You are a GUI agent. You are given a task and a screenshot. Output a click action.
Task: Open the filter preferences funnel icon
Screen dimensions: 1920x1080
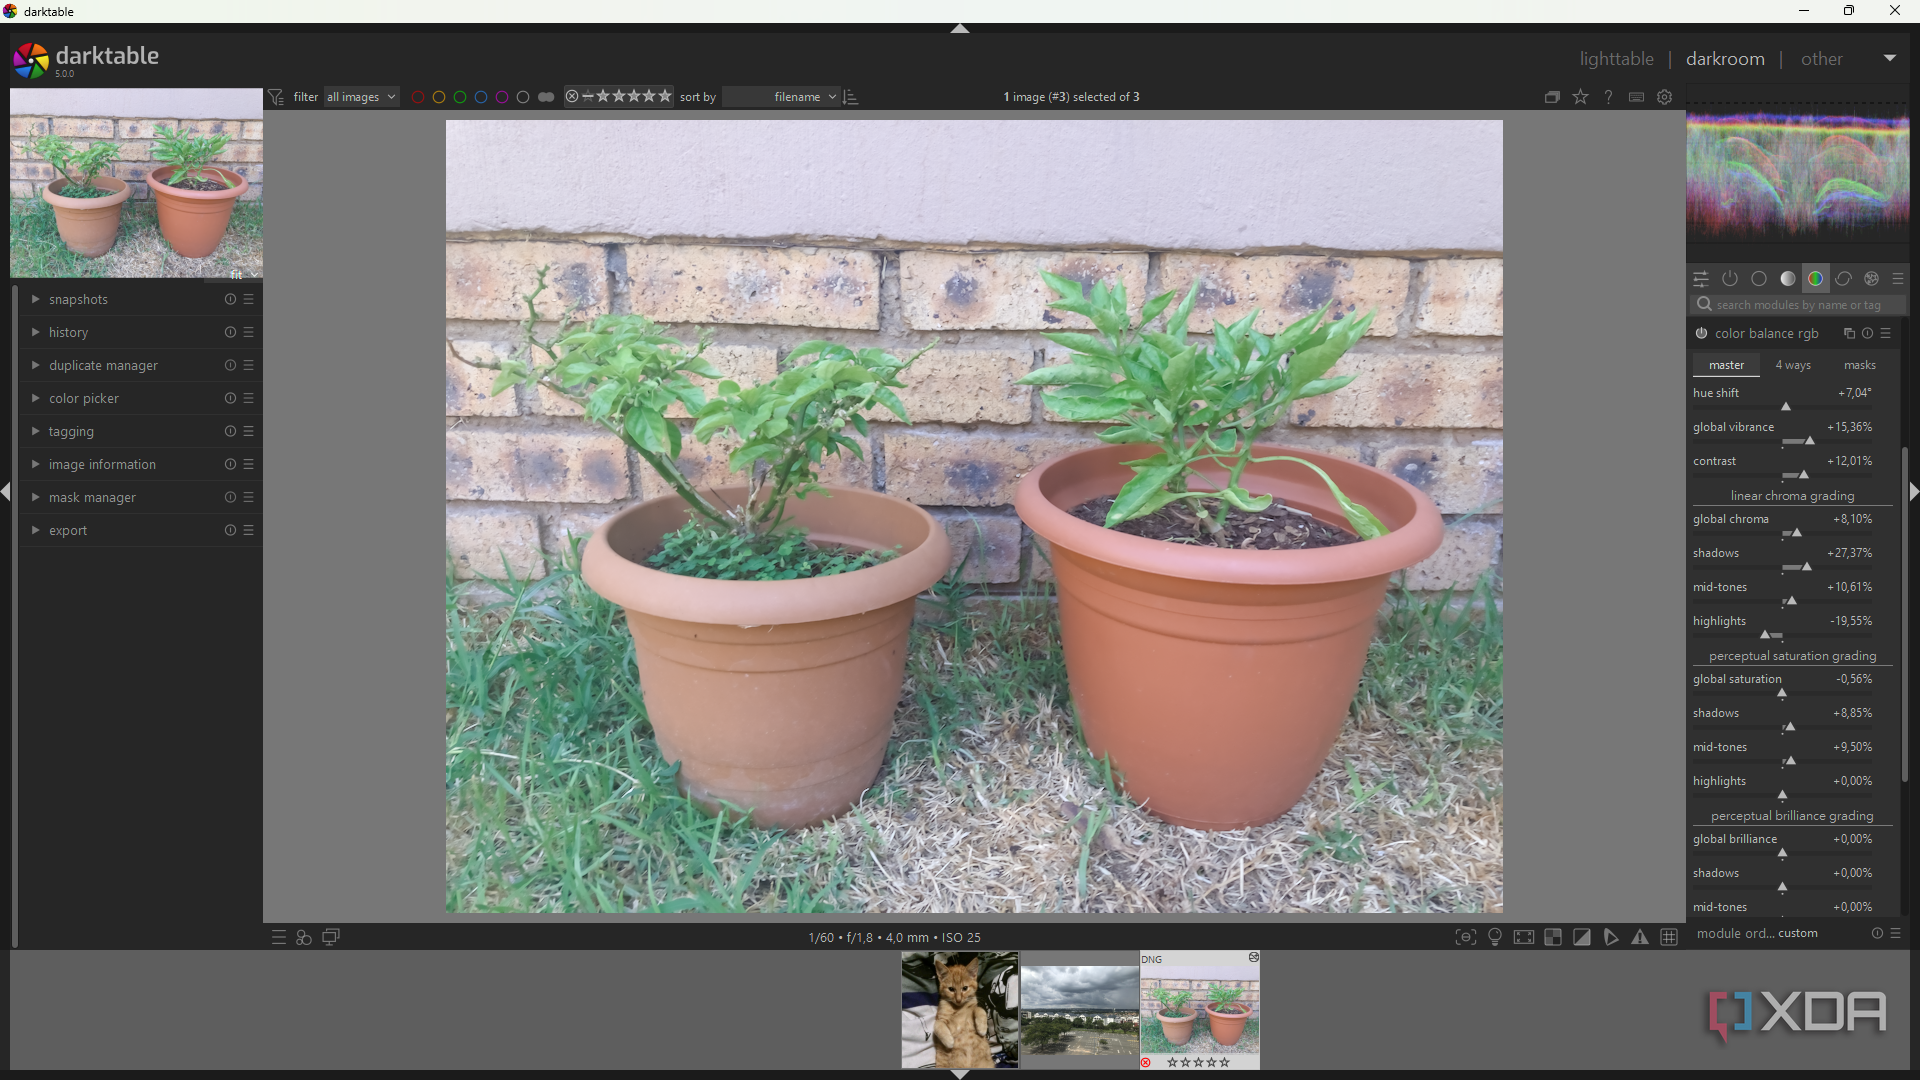[x=277, y=97]
